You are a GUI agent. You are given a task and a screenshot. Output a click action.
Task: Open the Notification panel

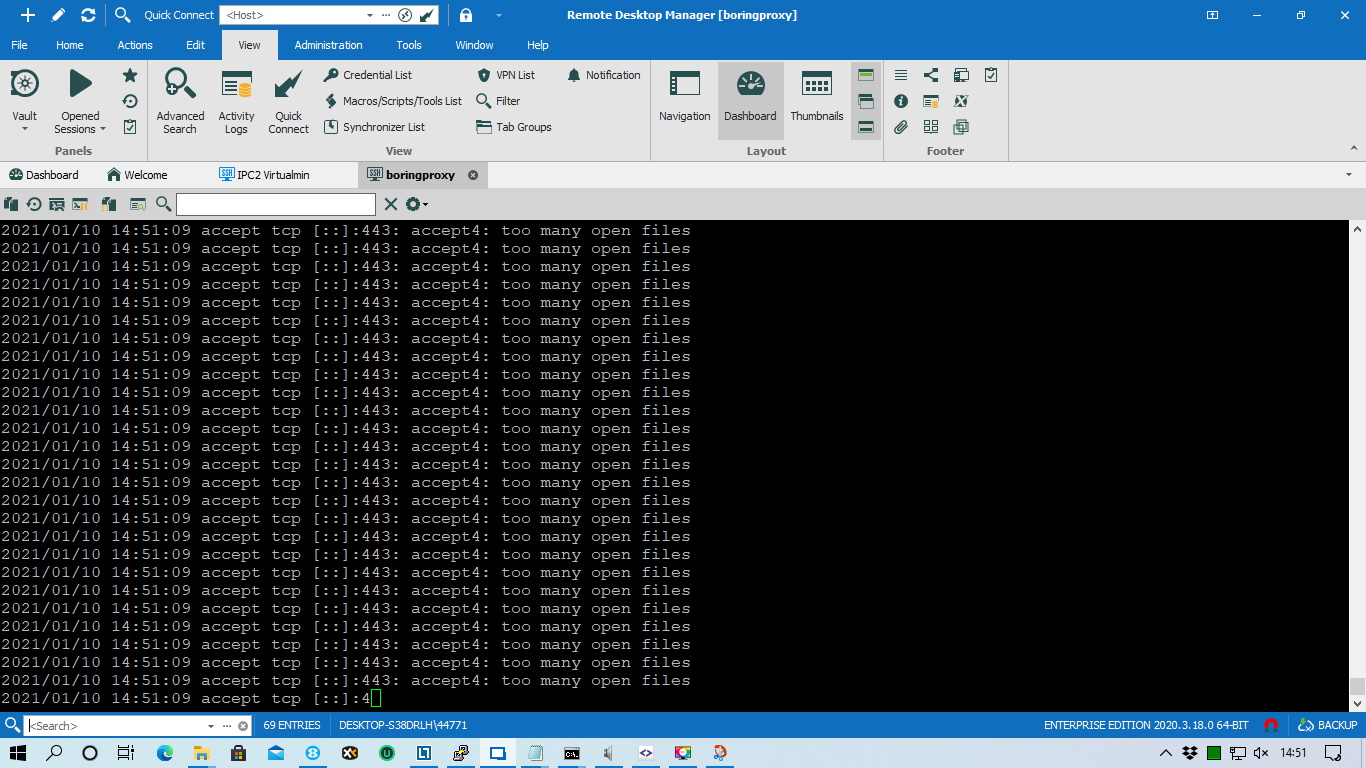tap(604, 74)
